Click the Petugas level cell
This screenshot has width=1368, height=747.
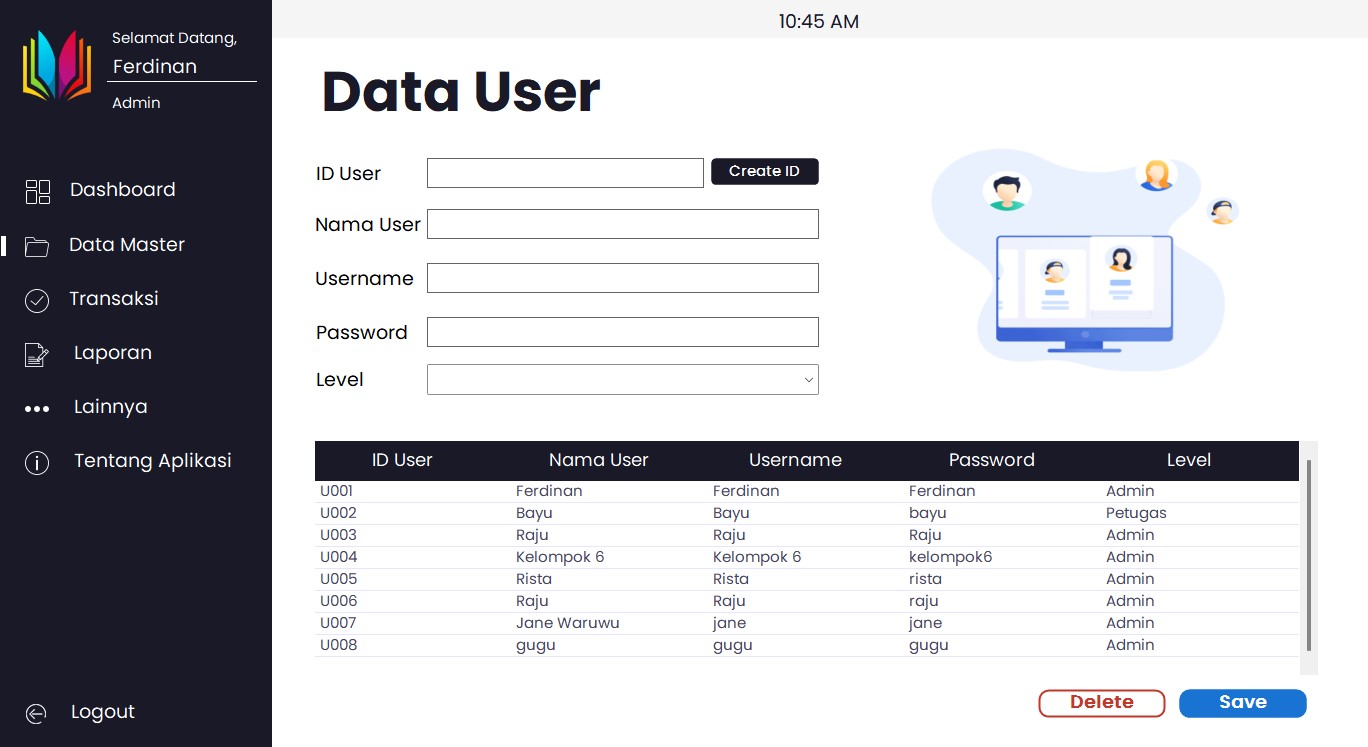tap(1136, 513)
